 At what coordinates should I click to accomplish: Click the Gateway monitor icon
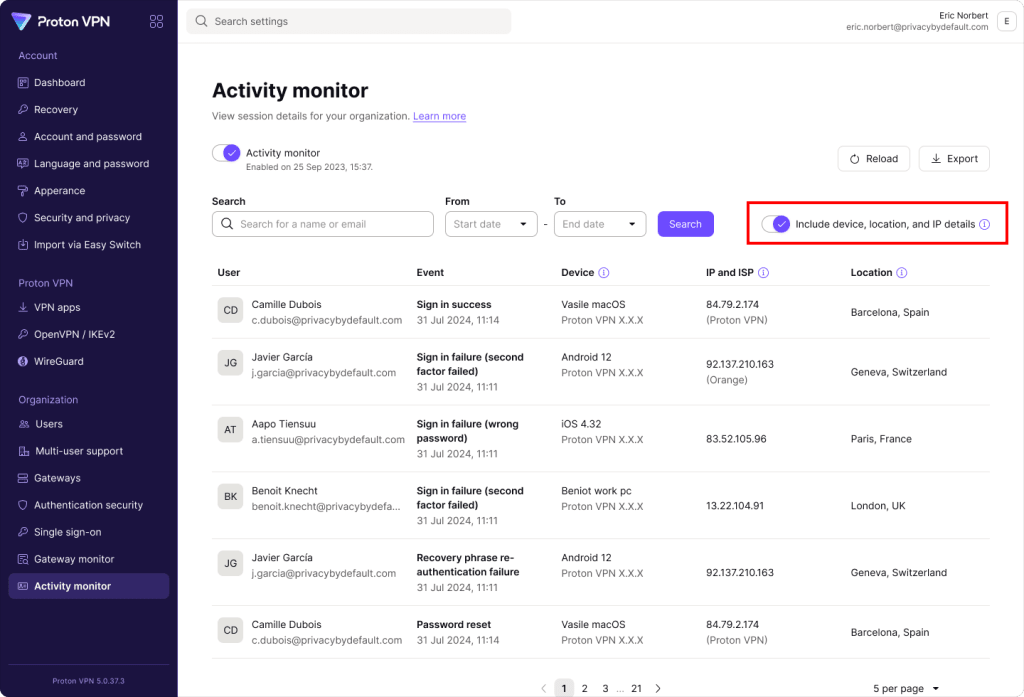pyautogui.click(x=23, y=559)
